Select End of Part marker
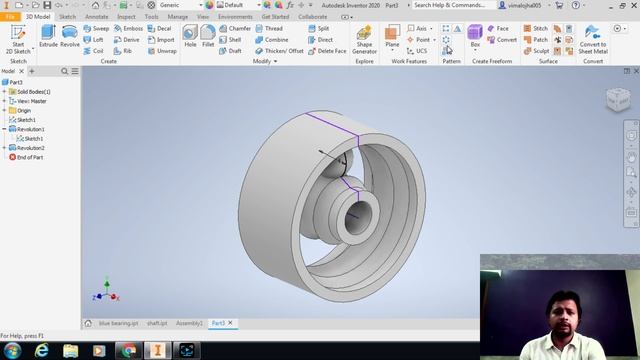This screenshot has width=640, height=360. pos(26,157)
